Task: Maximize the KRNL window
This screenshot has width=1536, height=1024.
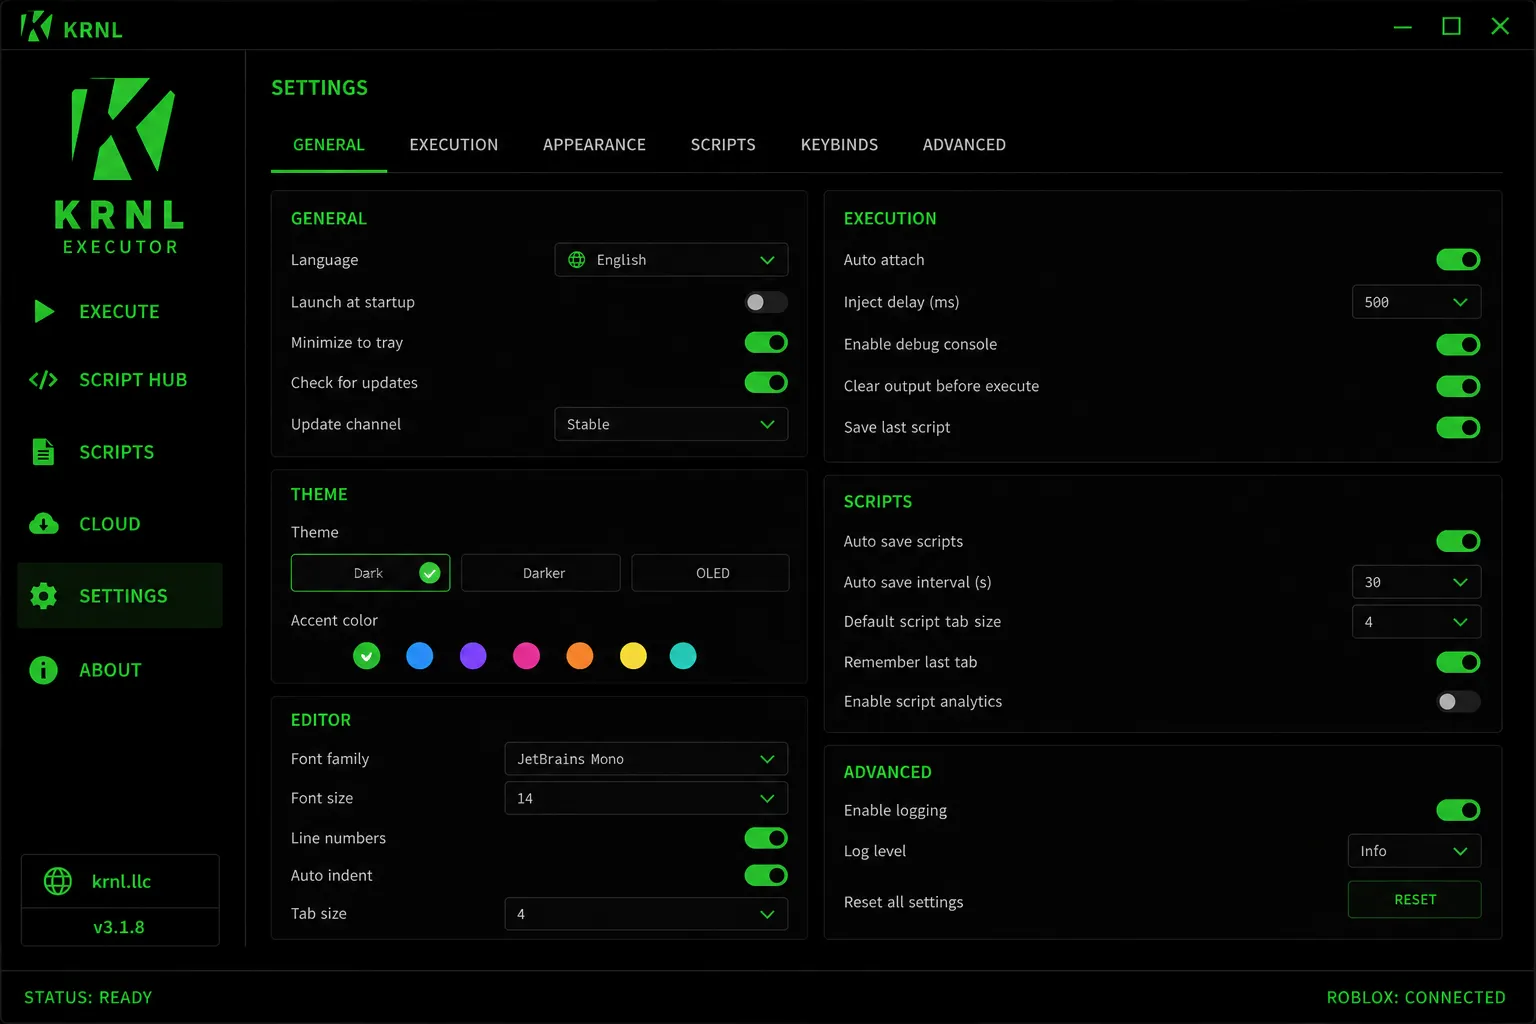Action: (x=1451, y=27)
